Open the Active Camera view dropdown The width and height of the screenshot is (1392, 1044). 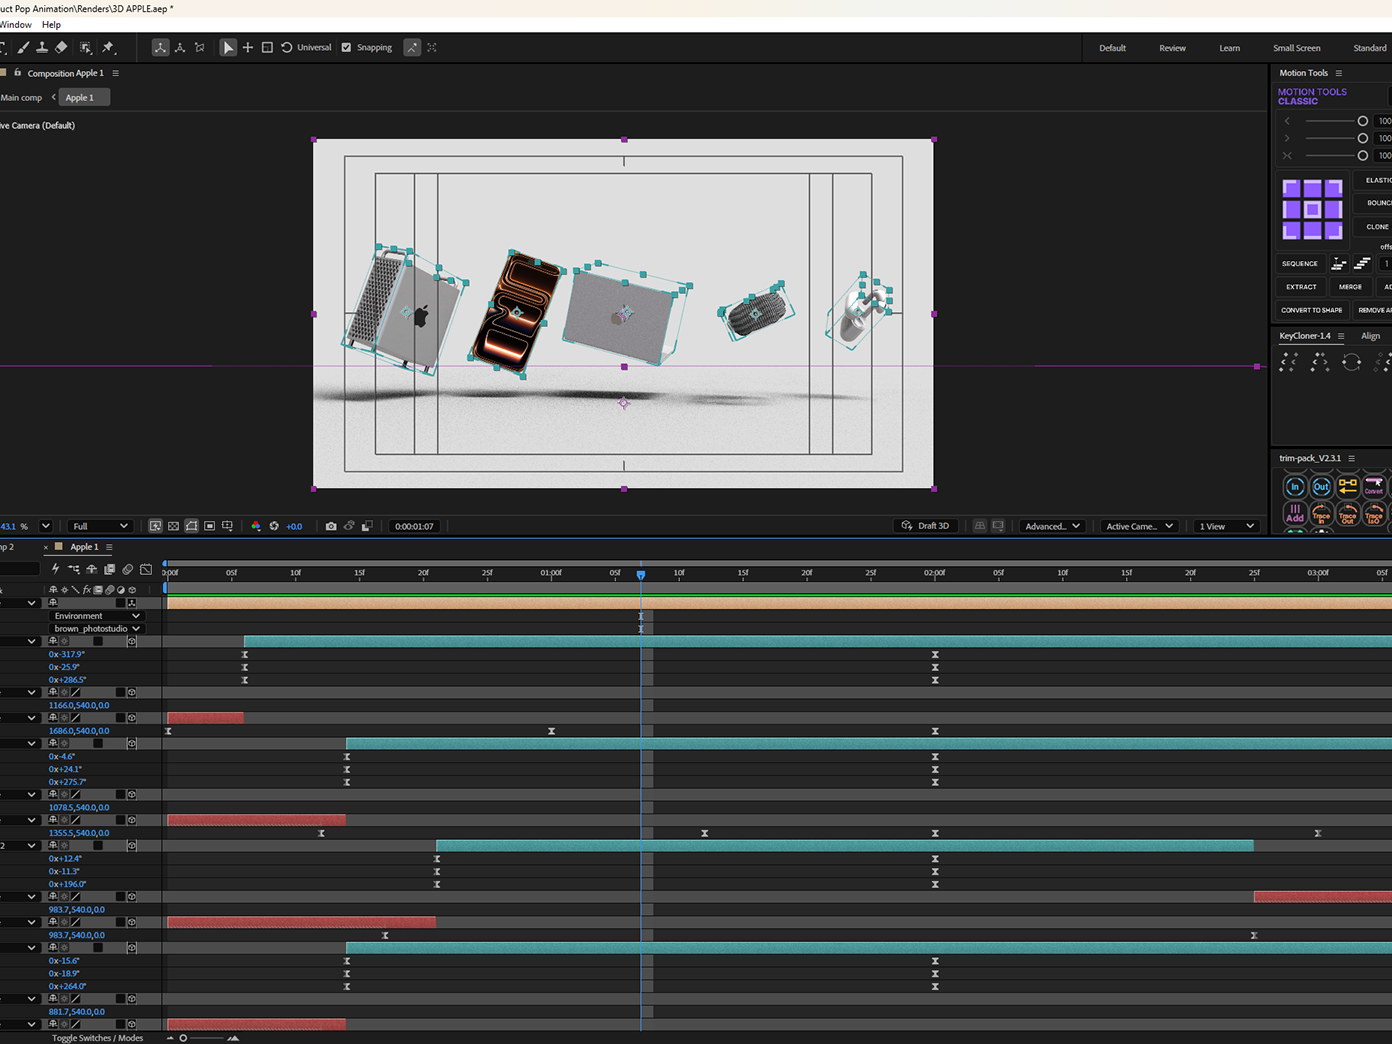(x=1139, y=526)
